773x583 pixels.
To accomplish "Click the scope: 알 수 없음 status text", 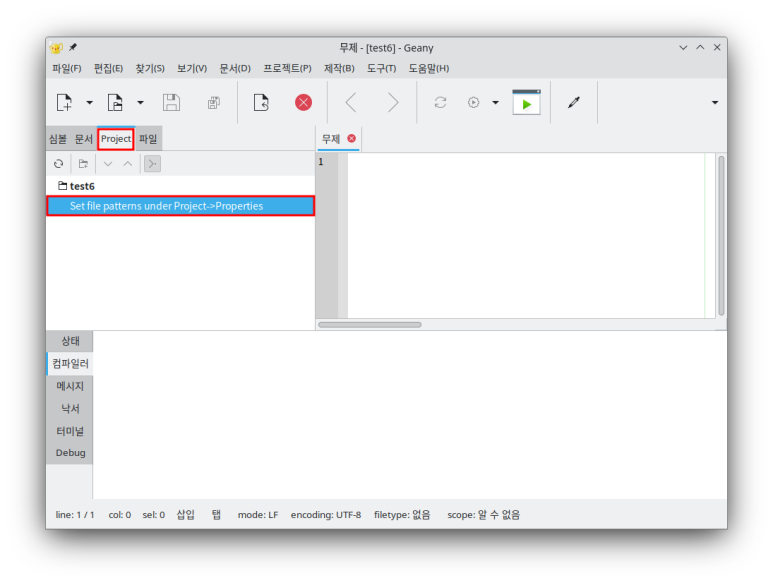I will click(484, 515).
